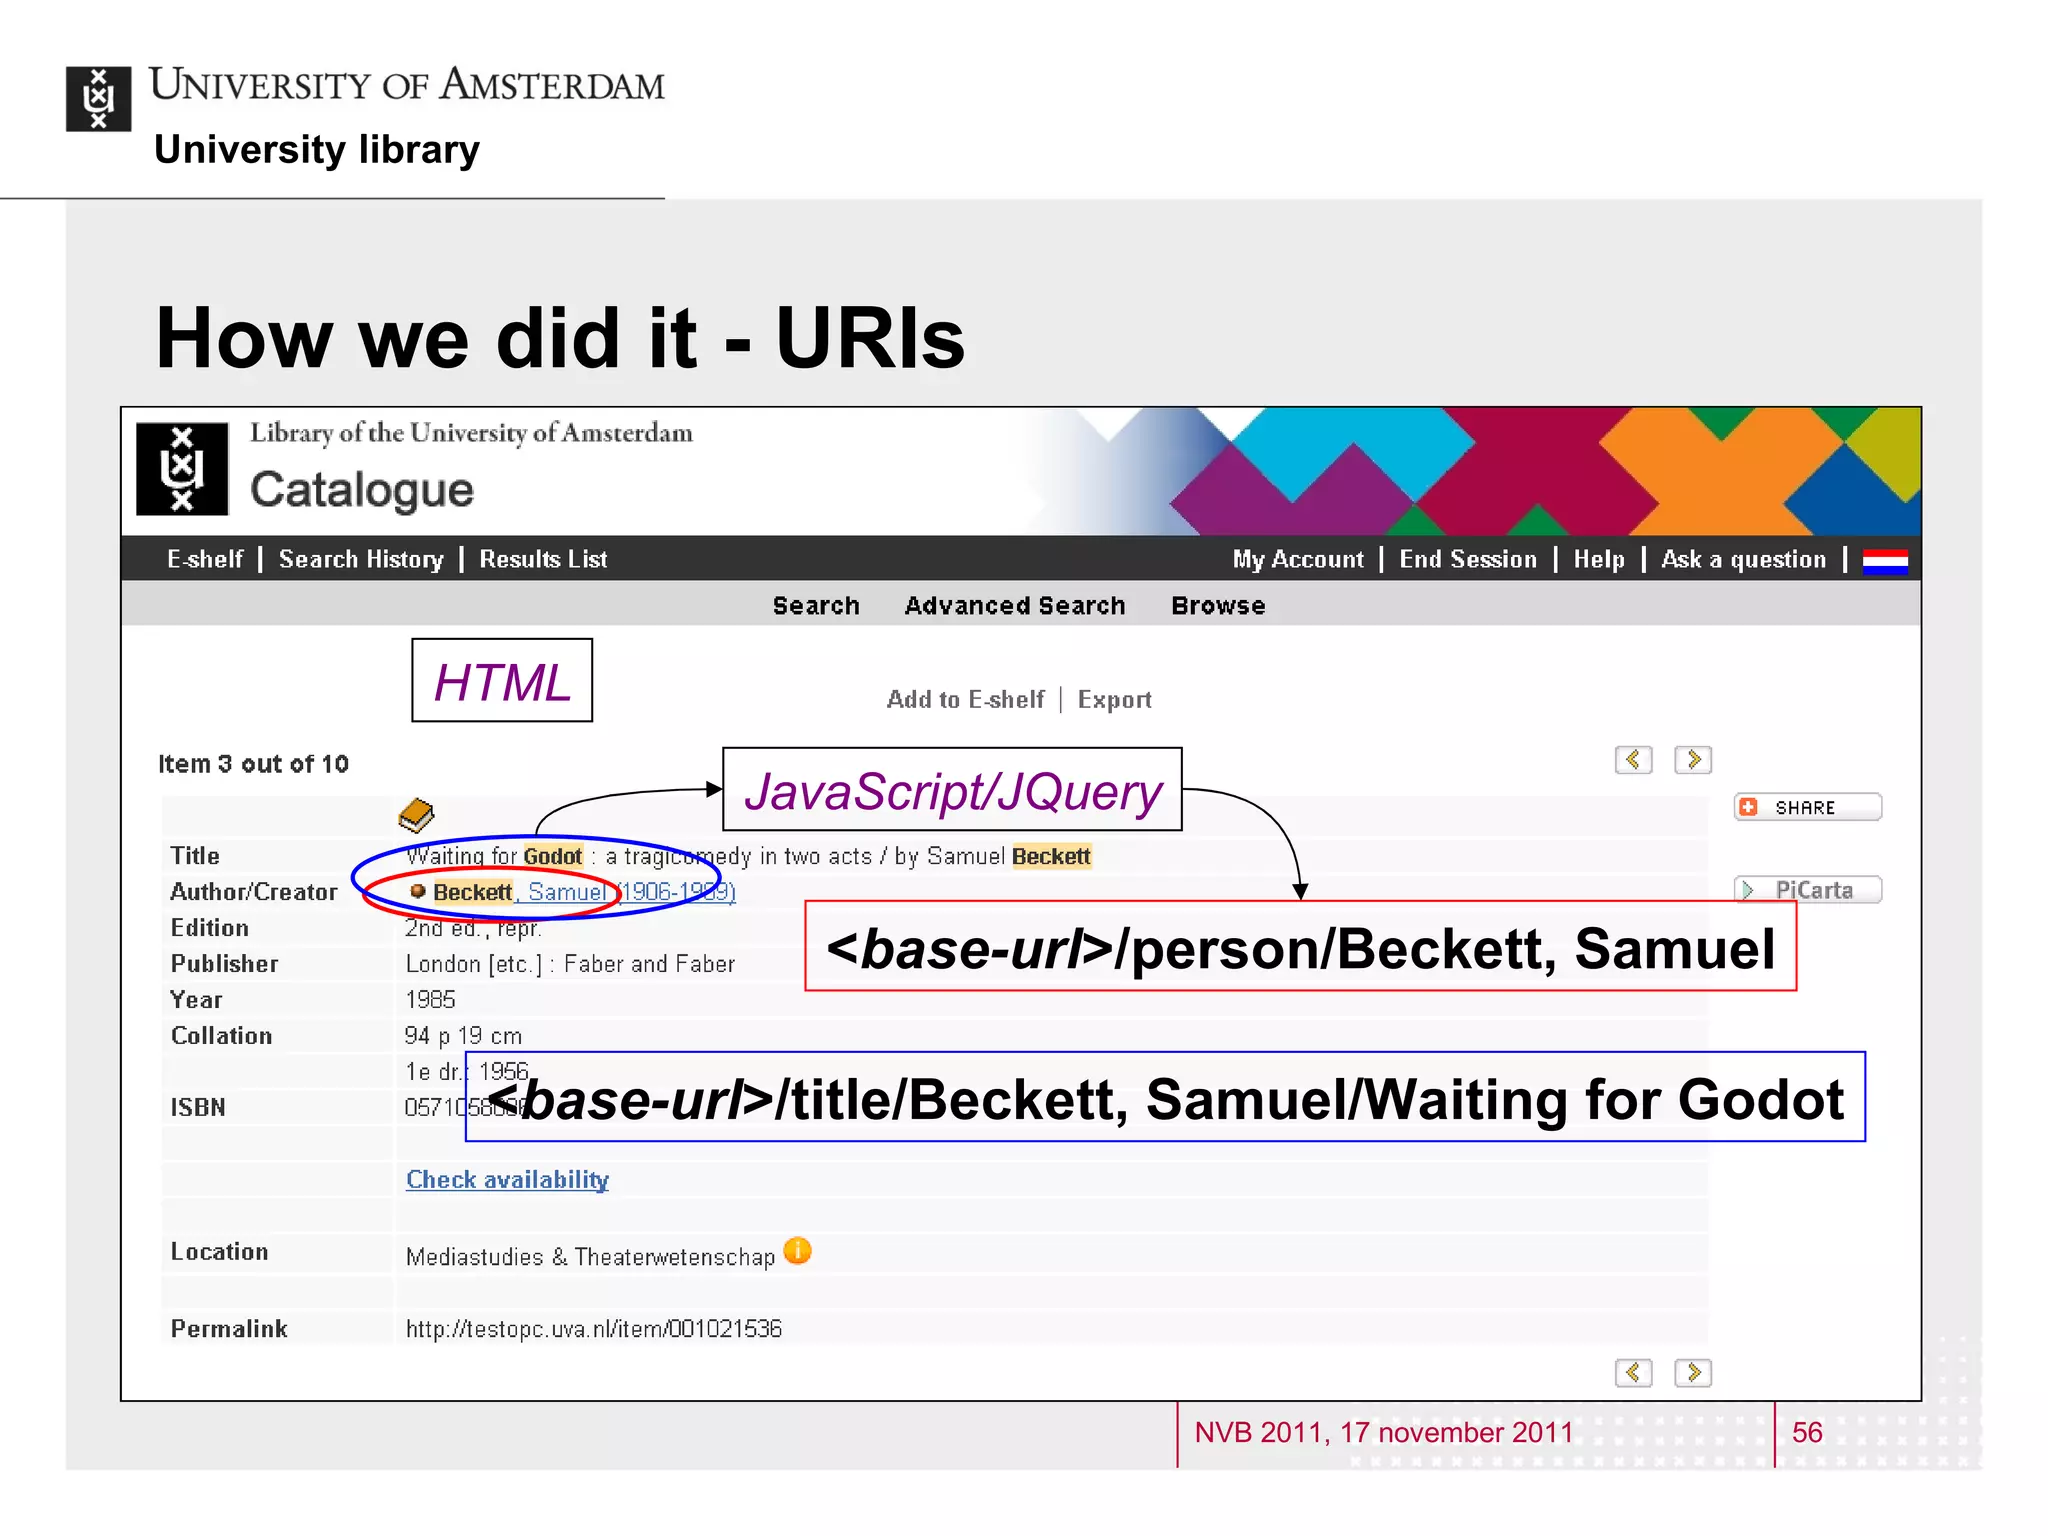Click the 'Waiting for Godot' title text

[x=494, y=856]
